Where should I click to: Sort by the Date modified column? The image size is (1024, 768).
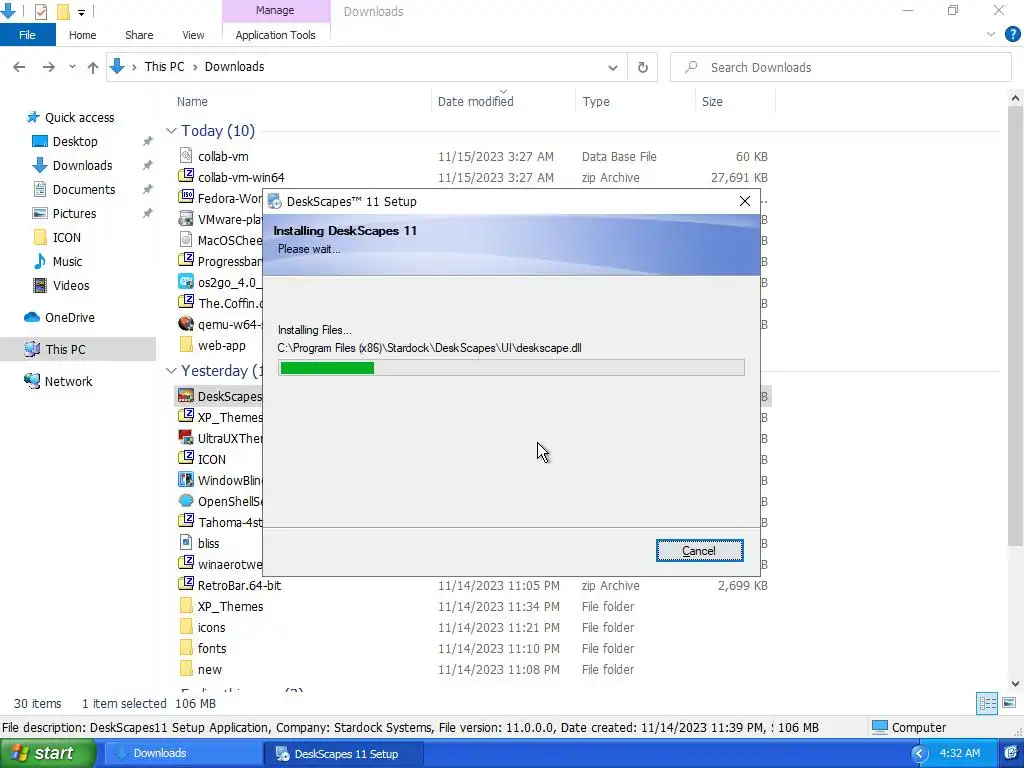point(475,102)
